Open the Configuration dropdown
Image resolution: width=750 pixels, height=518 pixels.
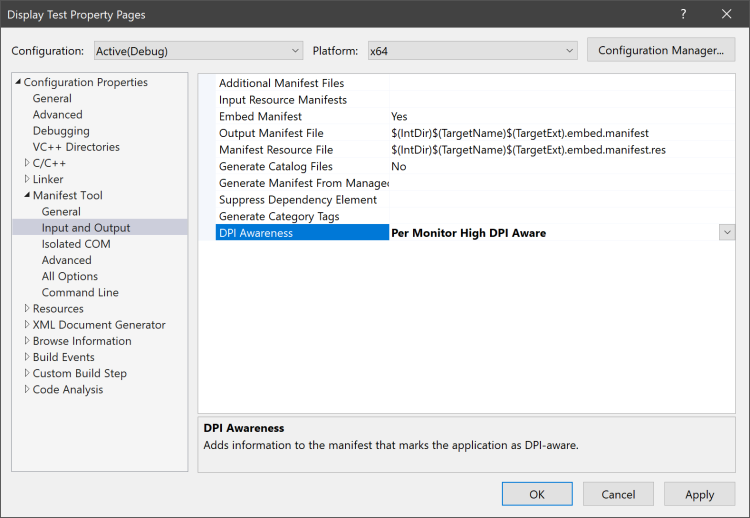click(x=198, y=51)
